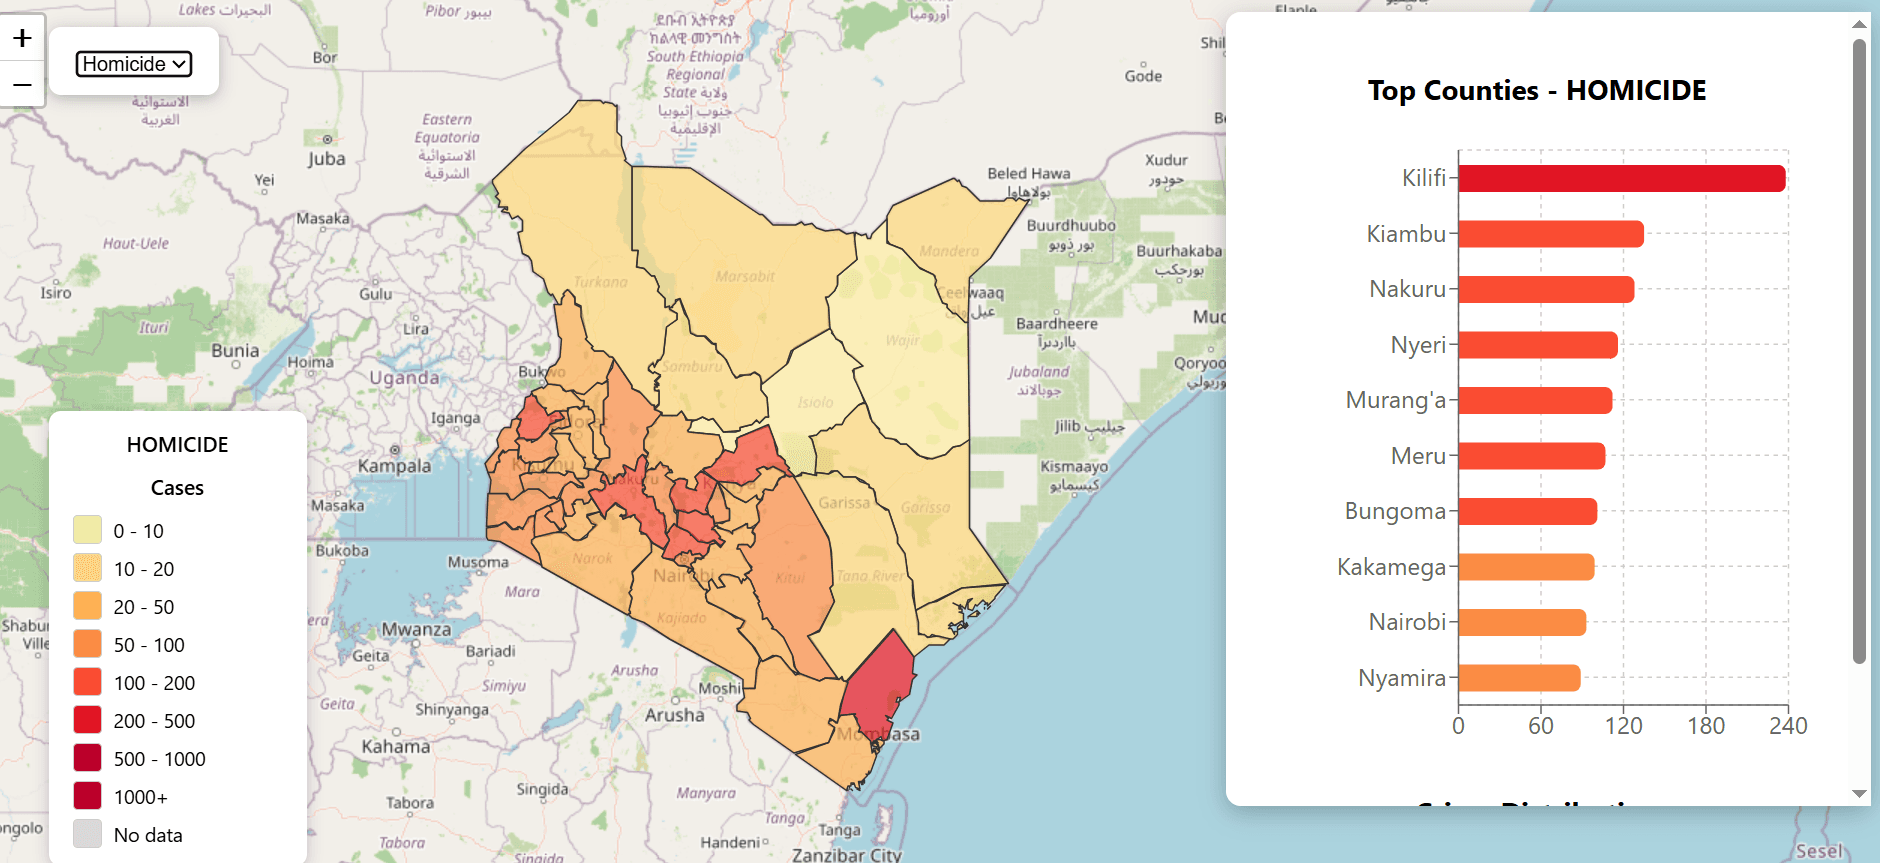Click the HOMICIDE legend title

(x=177, y=444)
